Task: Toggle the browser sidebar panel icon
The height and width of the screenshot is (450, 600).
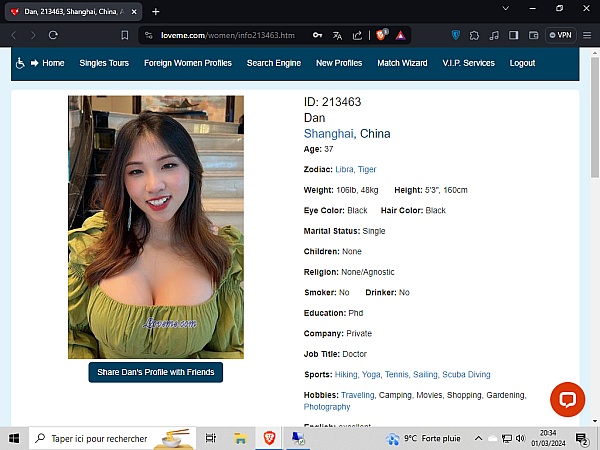Action: click(x=514, y=35)
